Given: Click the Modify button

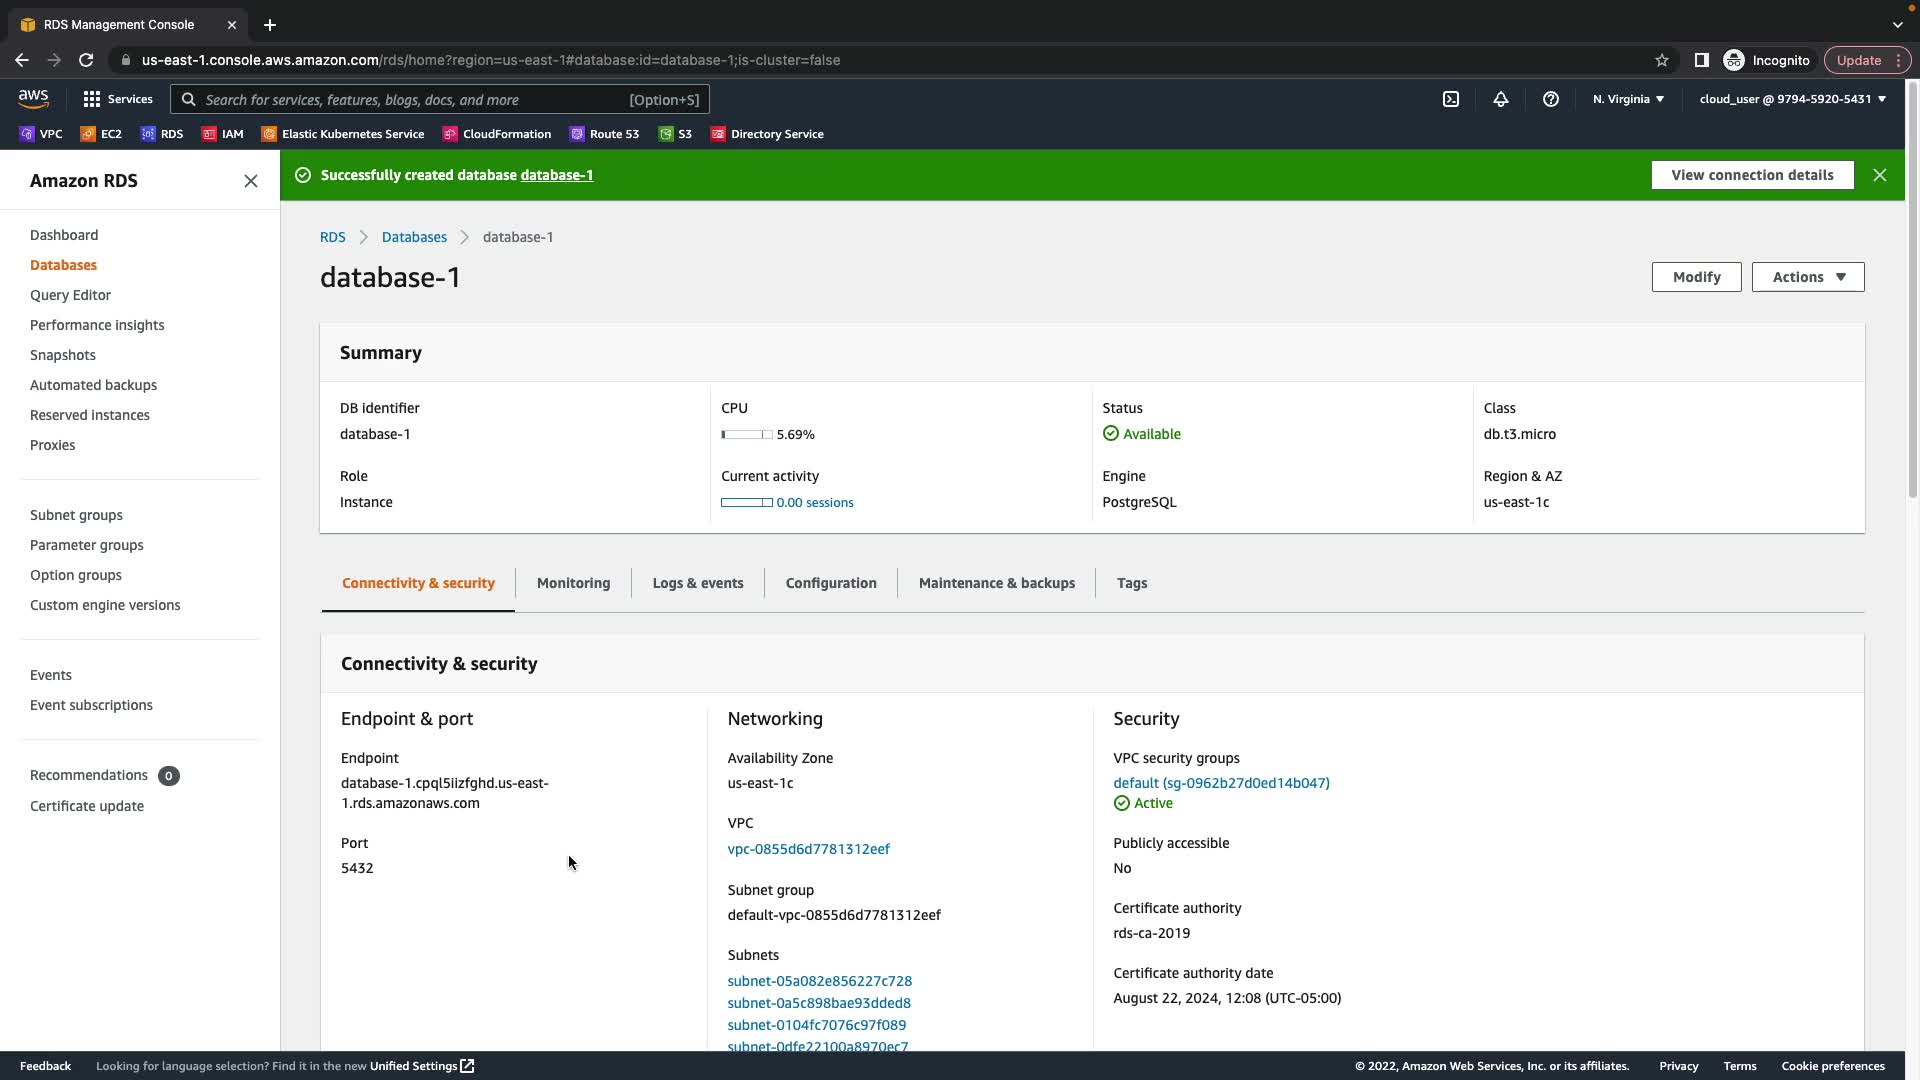Looking at the screenshot, I should 1696,277.
